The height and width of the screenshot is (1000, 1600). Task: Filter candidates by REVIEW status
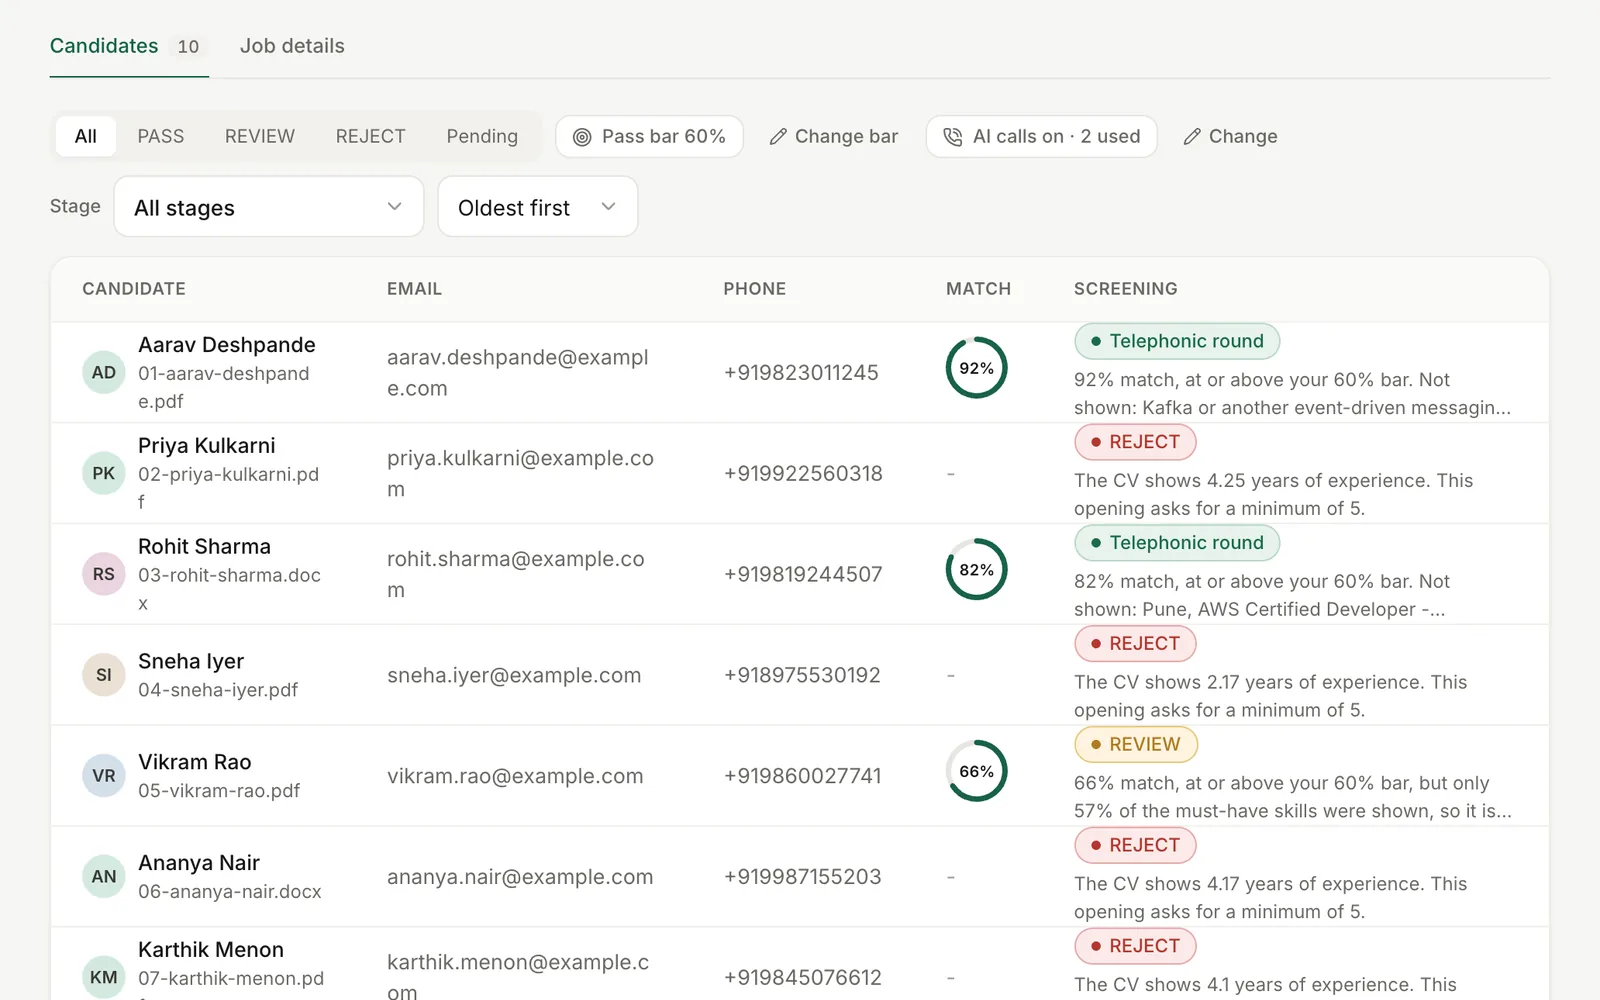tap(260, 136)
